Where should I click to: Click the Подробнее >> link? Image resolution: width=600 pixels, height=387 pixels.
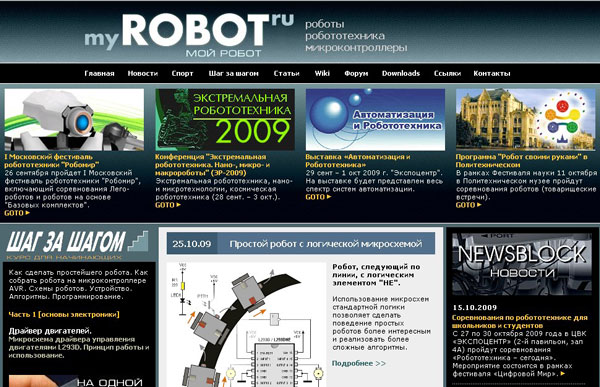coord(359,363)
